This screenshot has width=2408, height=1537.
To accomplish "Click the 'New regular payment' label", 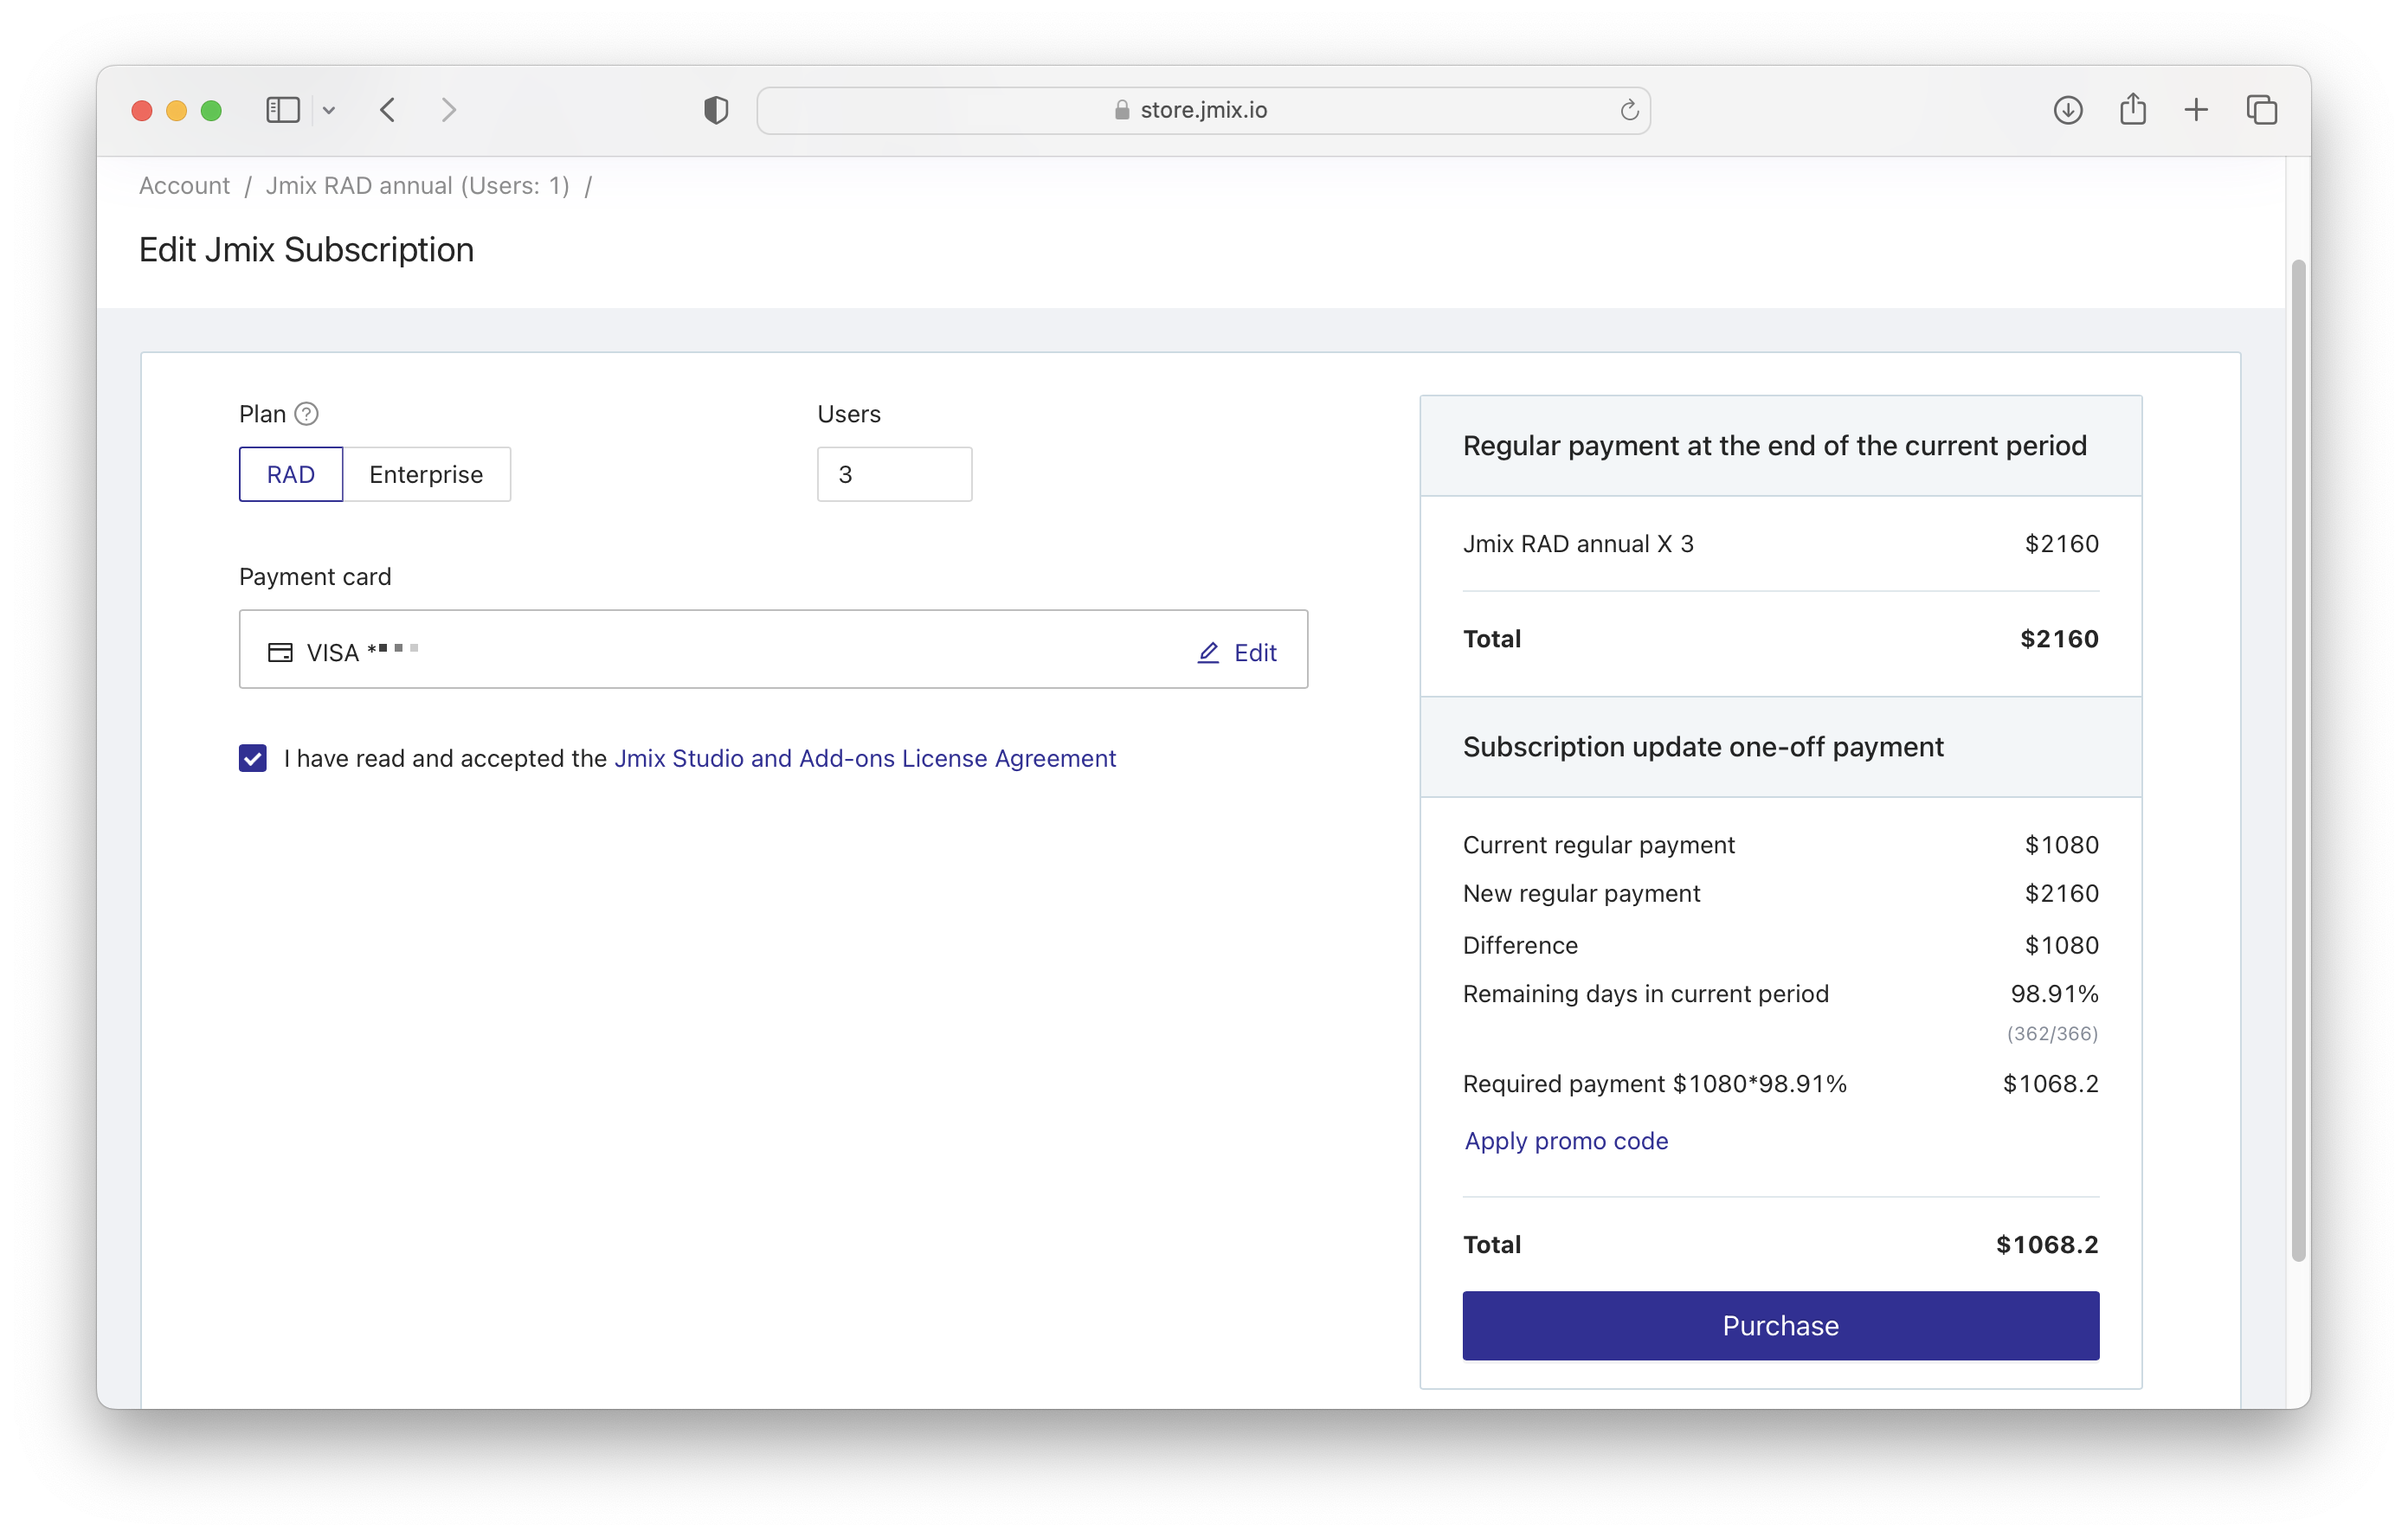I will tap(1581, 893).
